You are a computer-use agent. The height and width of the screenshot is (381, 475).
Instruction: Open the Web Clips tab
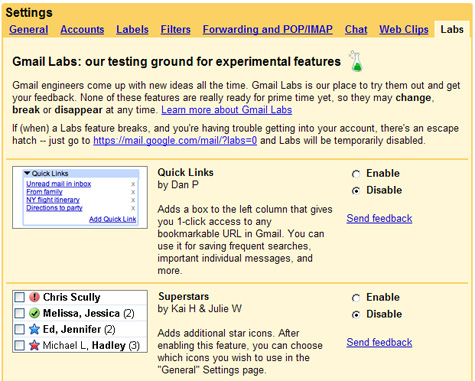(x=404, y=30)
